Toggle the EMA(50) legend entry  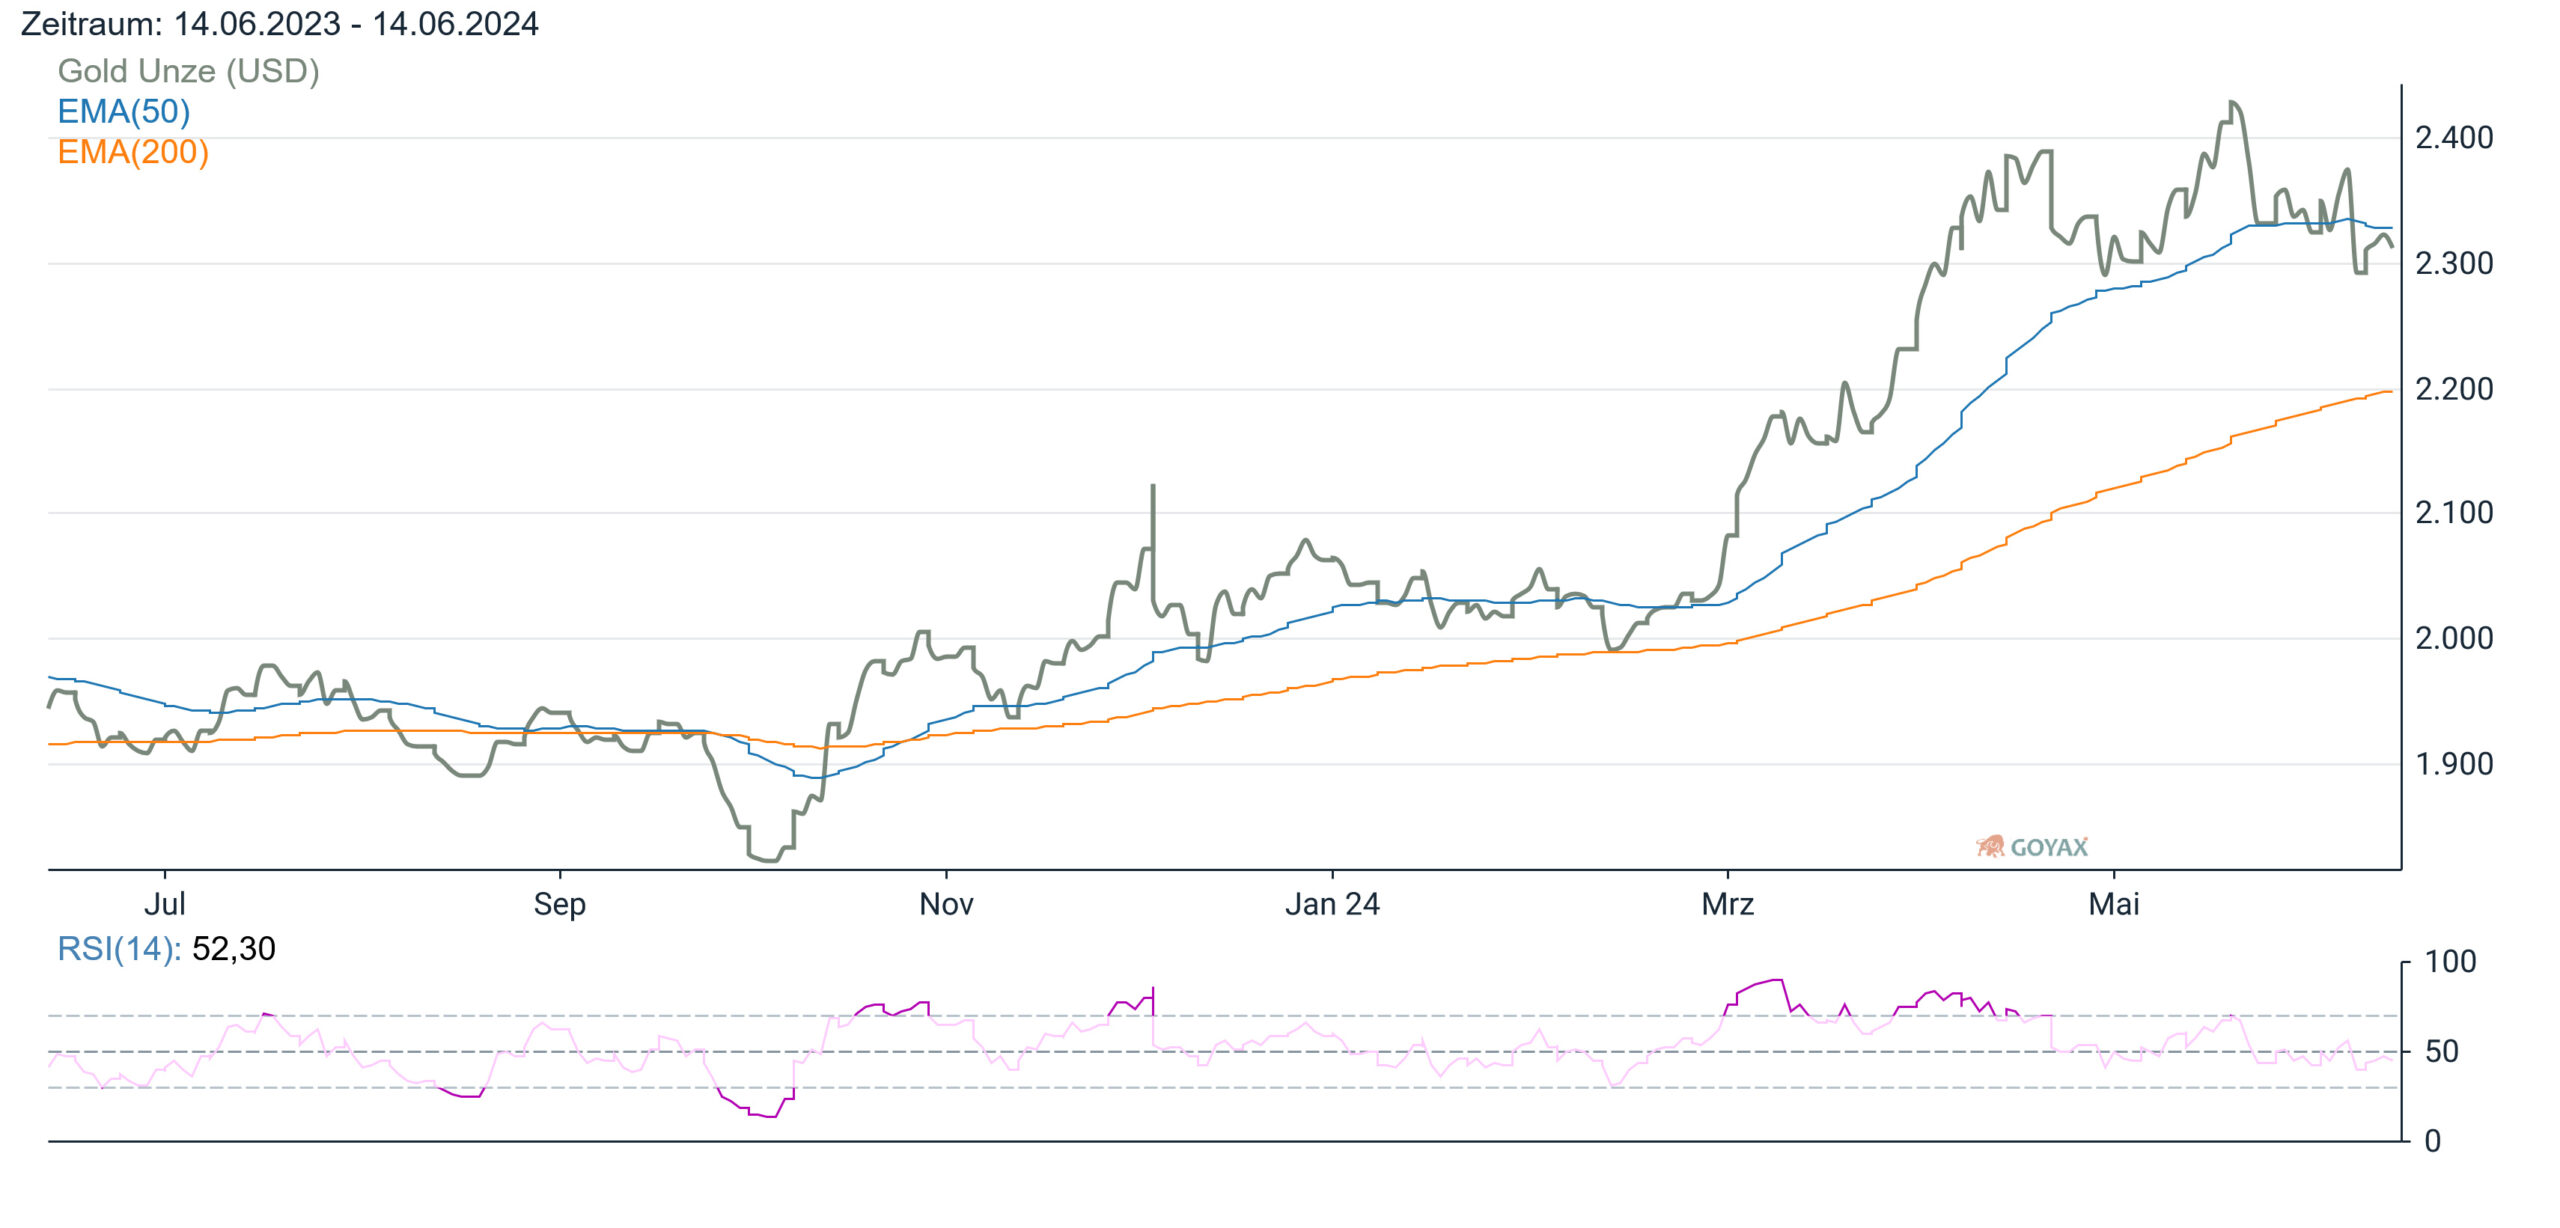click(123, 111)
